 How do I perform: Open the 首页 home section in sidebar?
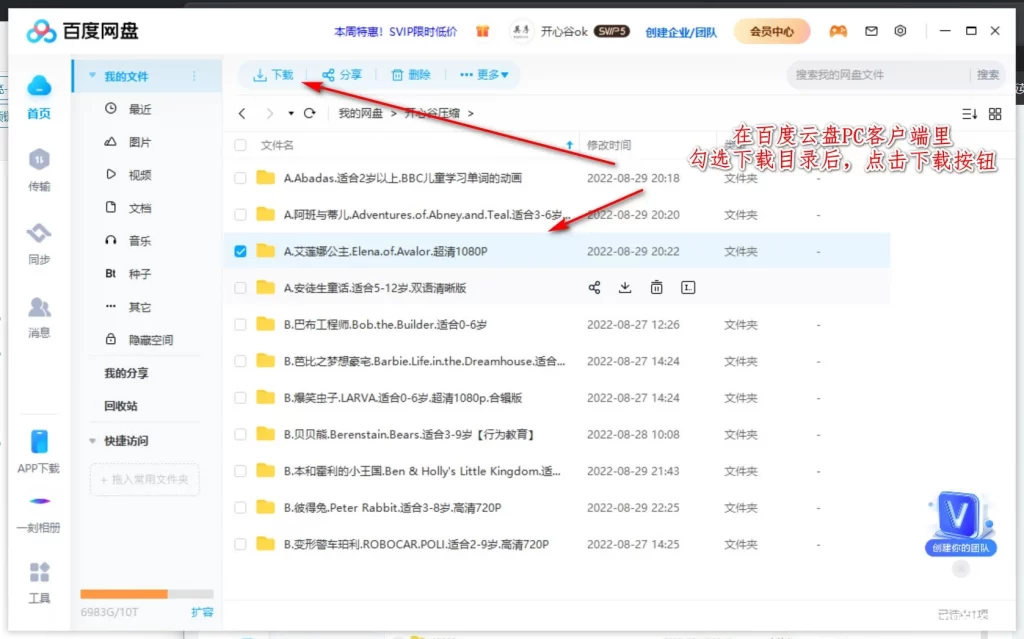39,97
